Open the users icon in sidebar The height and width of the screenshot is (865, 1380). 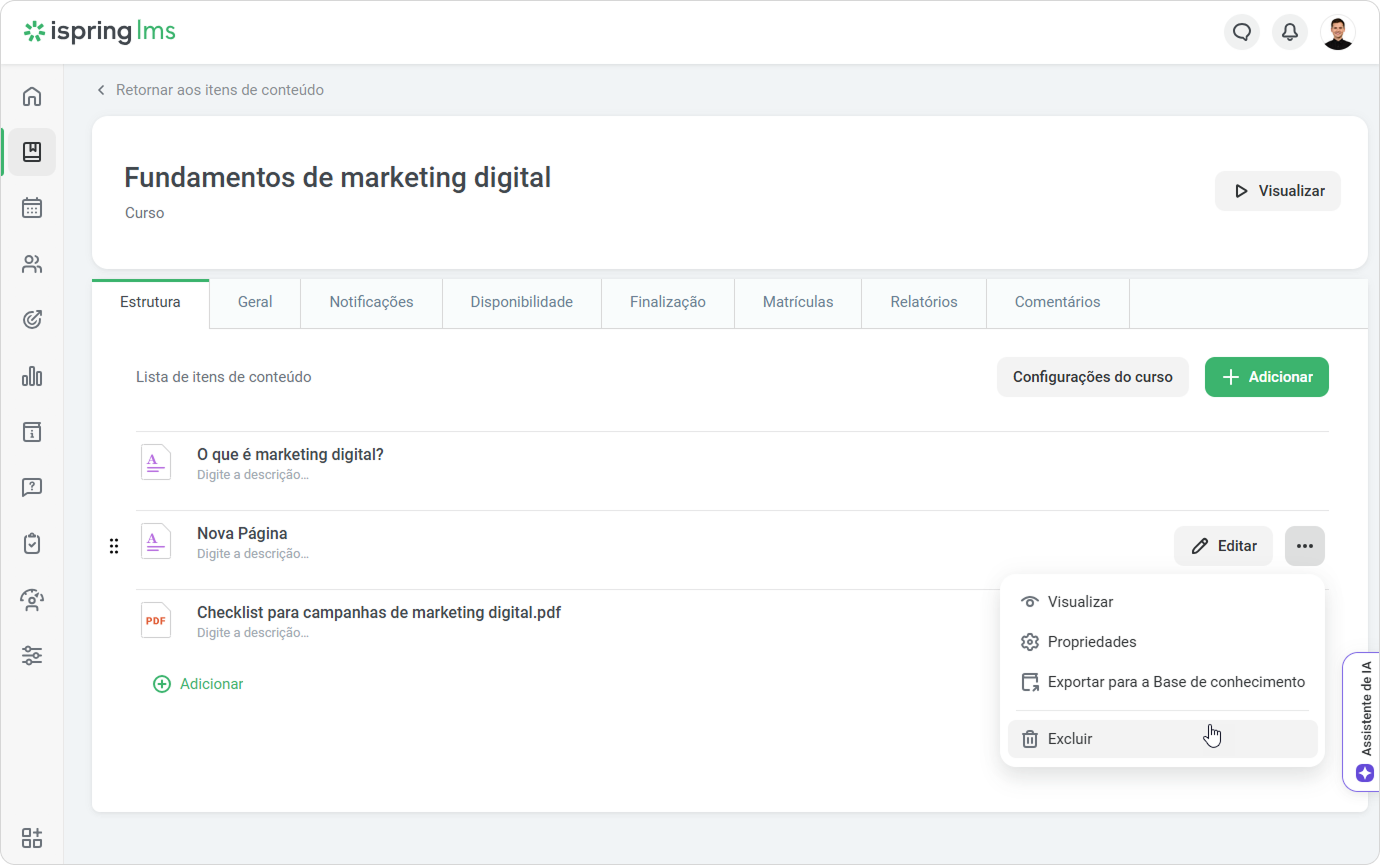click(x=32, y=264)
